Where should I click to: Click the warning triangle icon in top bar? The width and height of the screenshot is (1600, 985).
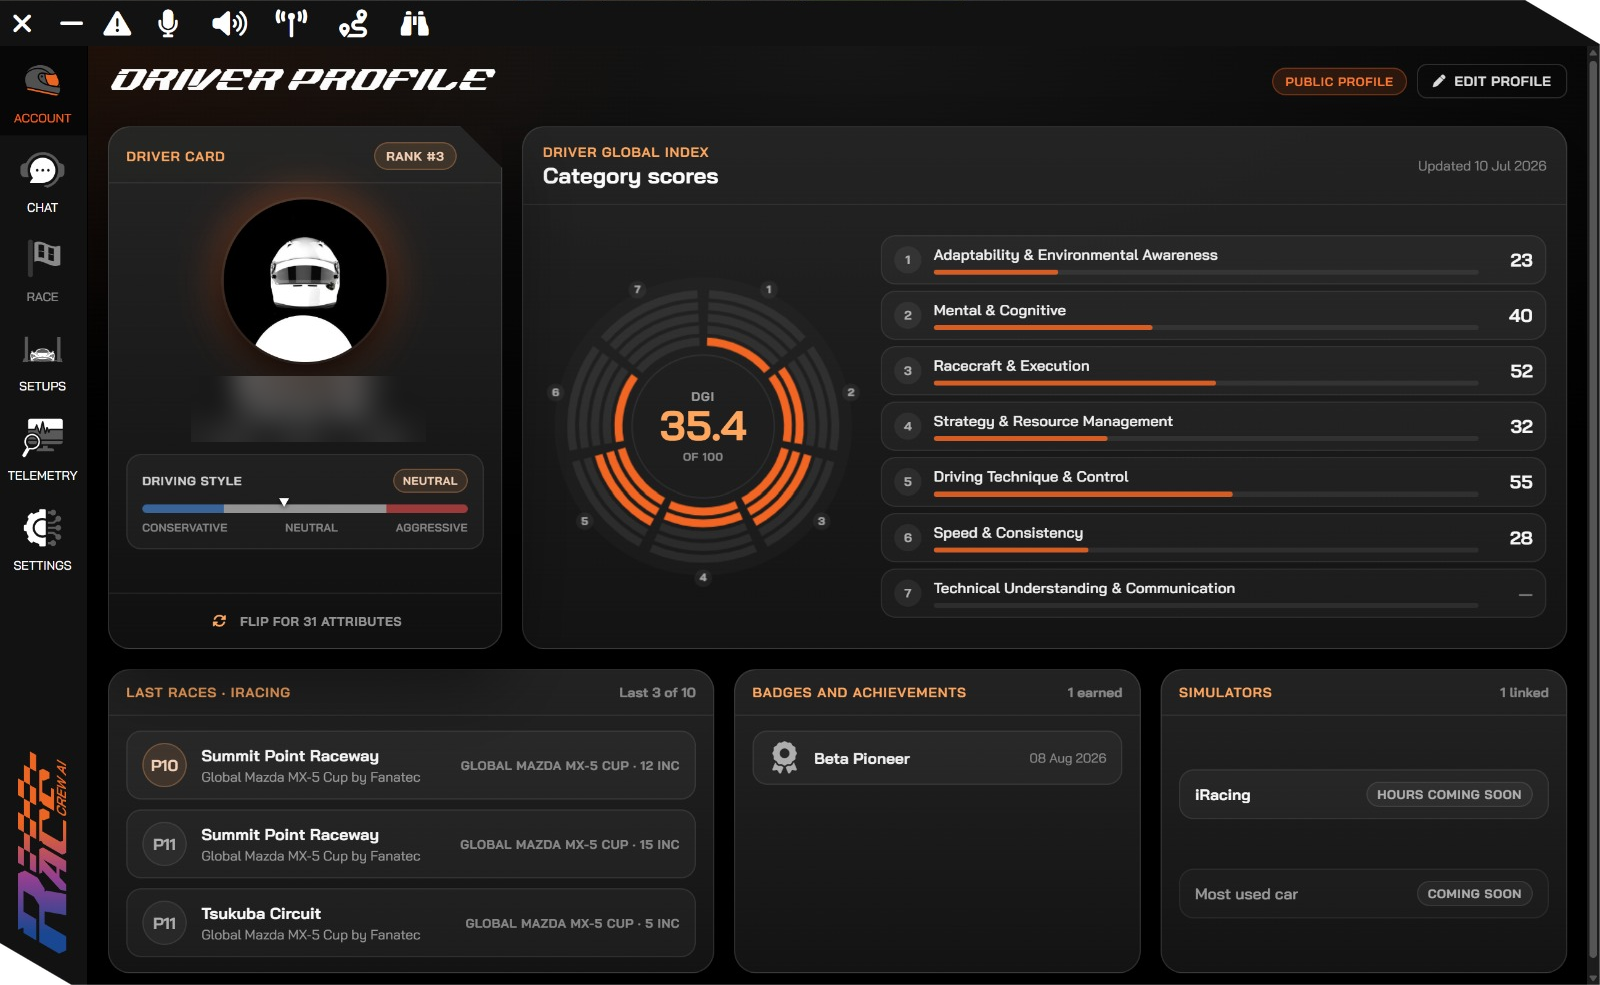117,23
